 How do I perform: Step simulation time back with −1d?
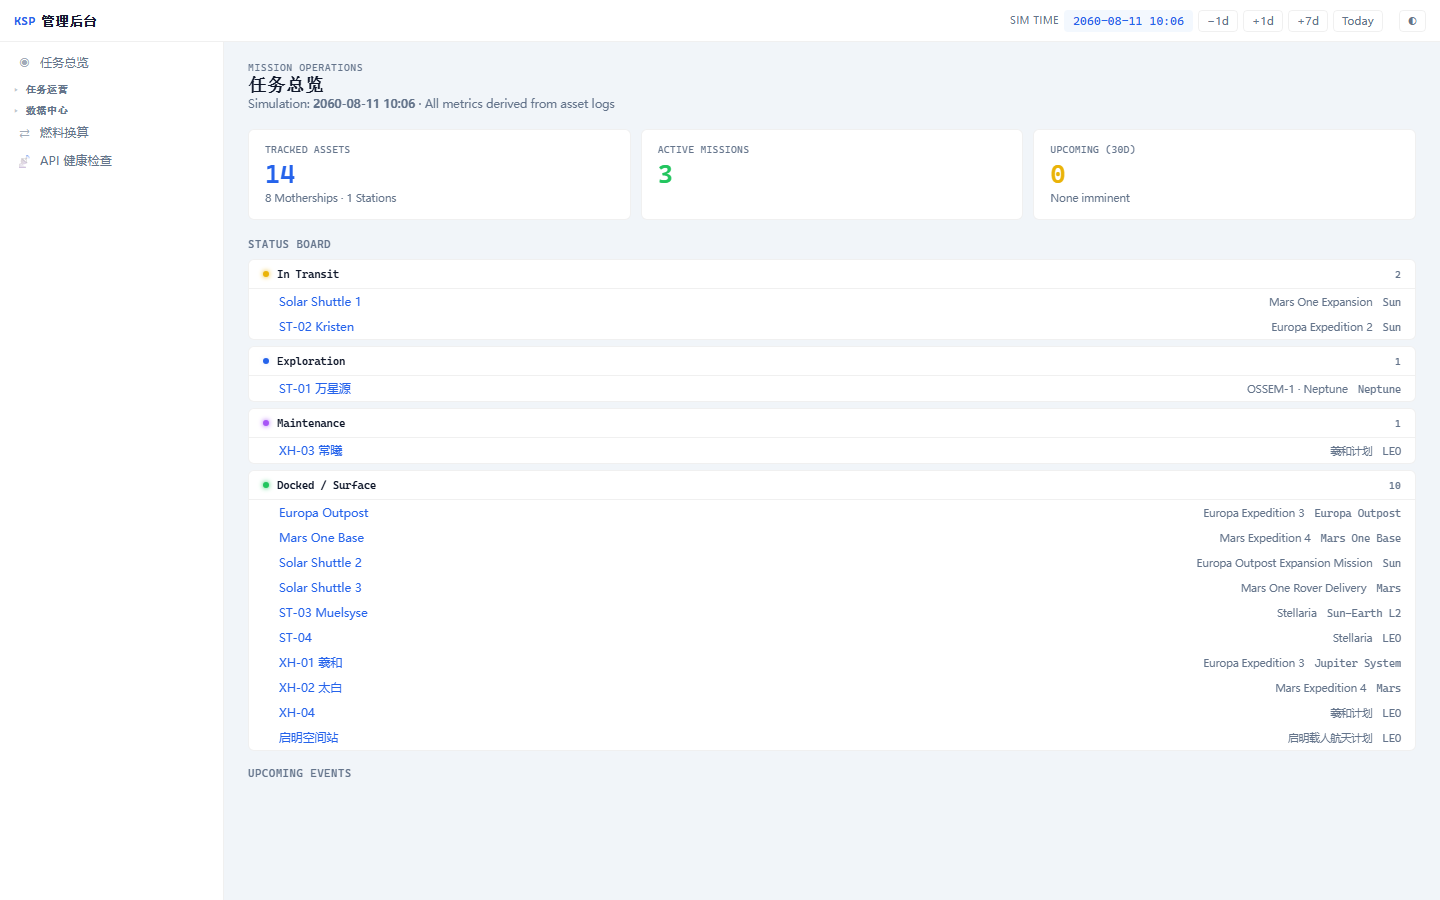click(x=1218, y=21)
